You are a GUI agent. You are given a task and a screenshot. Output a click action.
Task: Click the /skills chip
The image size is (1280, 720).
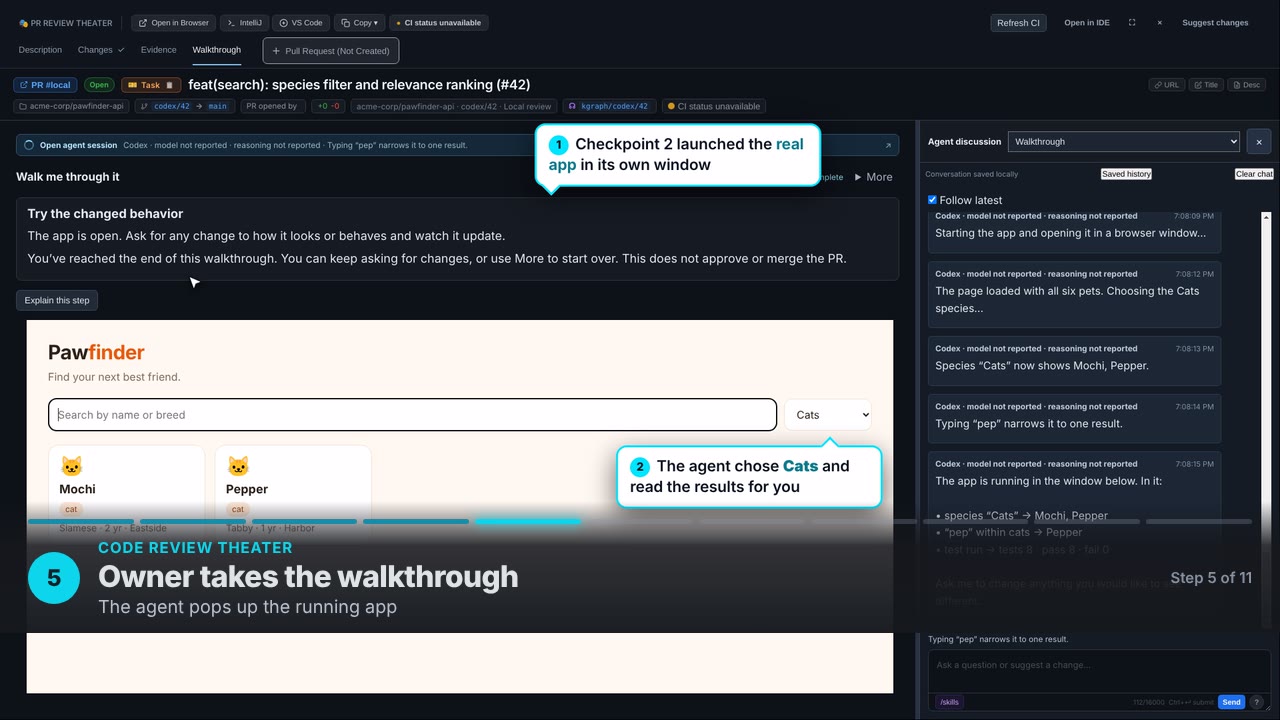click(950, 702)
